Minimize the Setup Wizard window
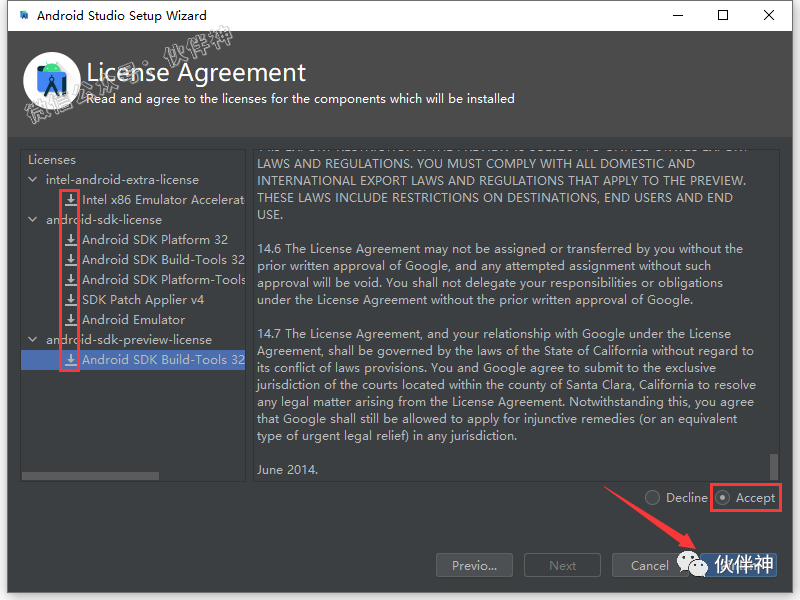The image size is (800, 600). click(678, 15)
